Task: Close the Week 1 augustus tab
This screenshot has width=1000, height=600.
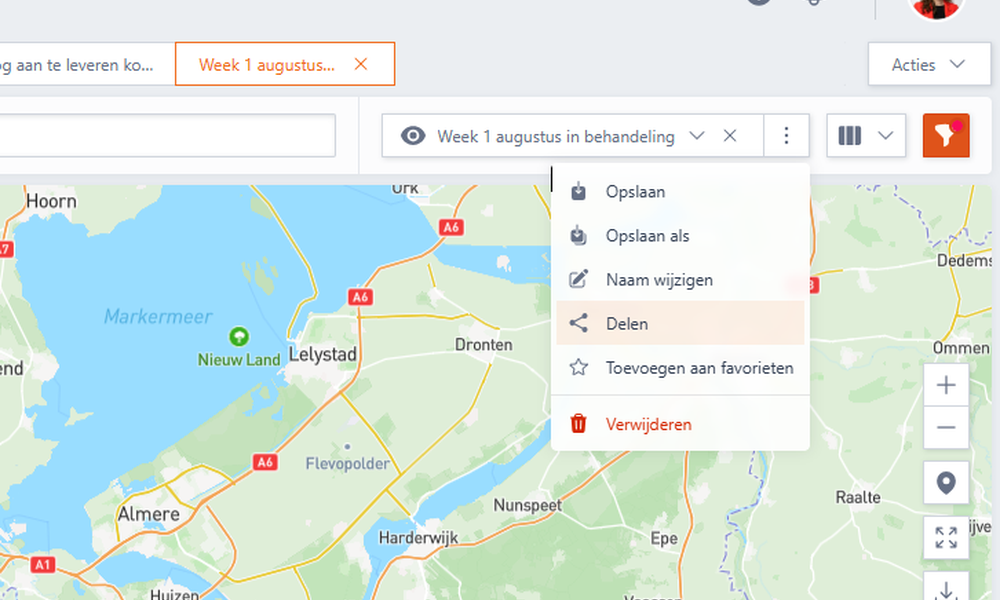Action: pos(361,64)
